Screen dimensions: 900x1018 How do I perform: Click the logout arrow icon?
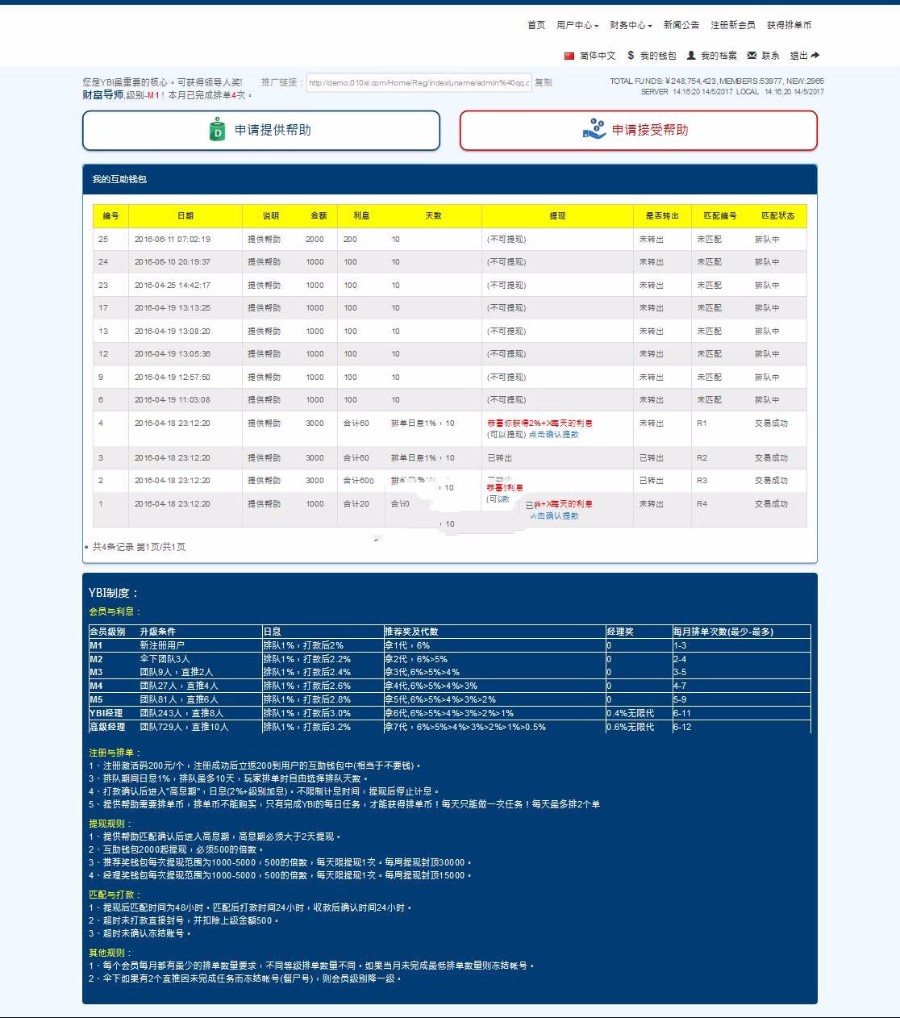[815, 56]
